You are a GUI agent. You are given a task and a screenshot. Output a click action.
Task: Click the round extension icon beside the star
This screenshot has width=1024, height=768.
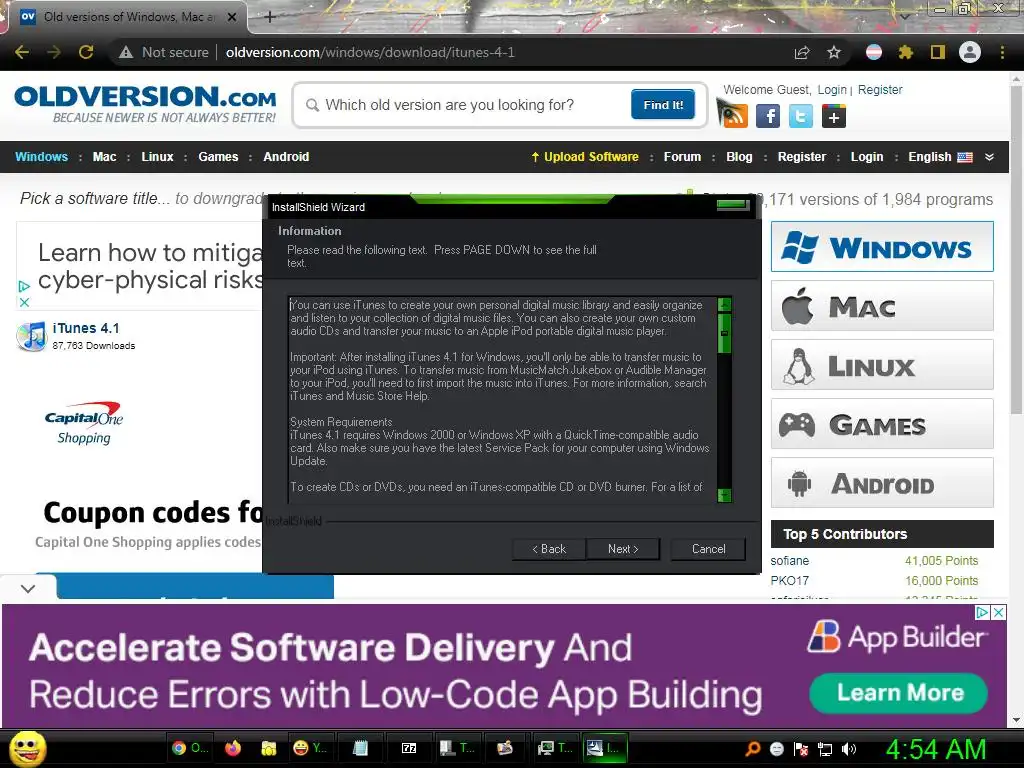click(874, 52)
